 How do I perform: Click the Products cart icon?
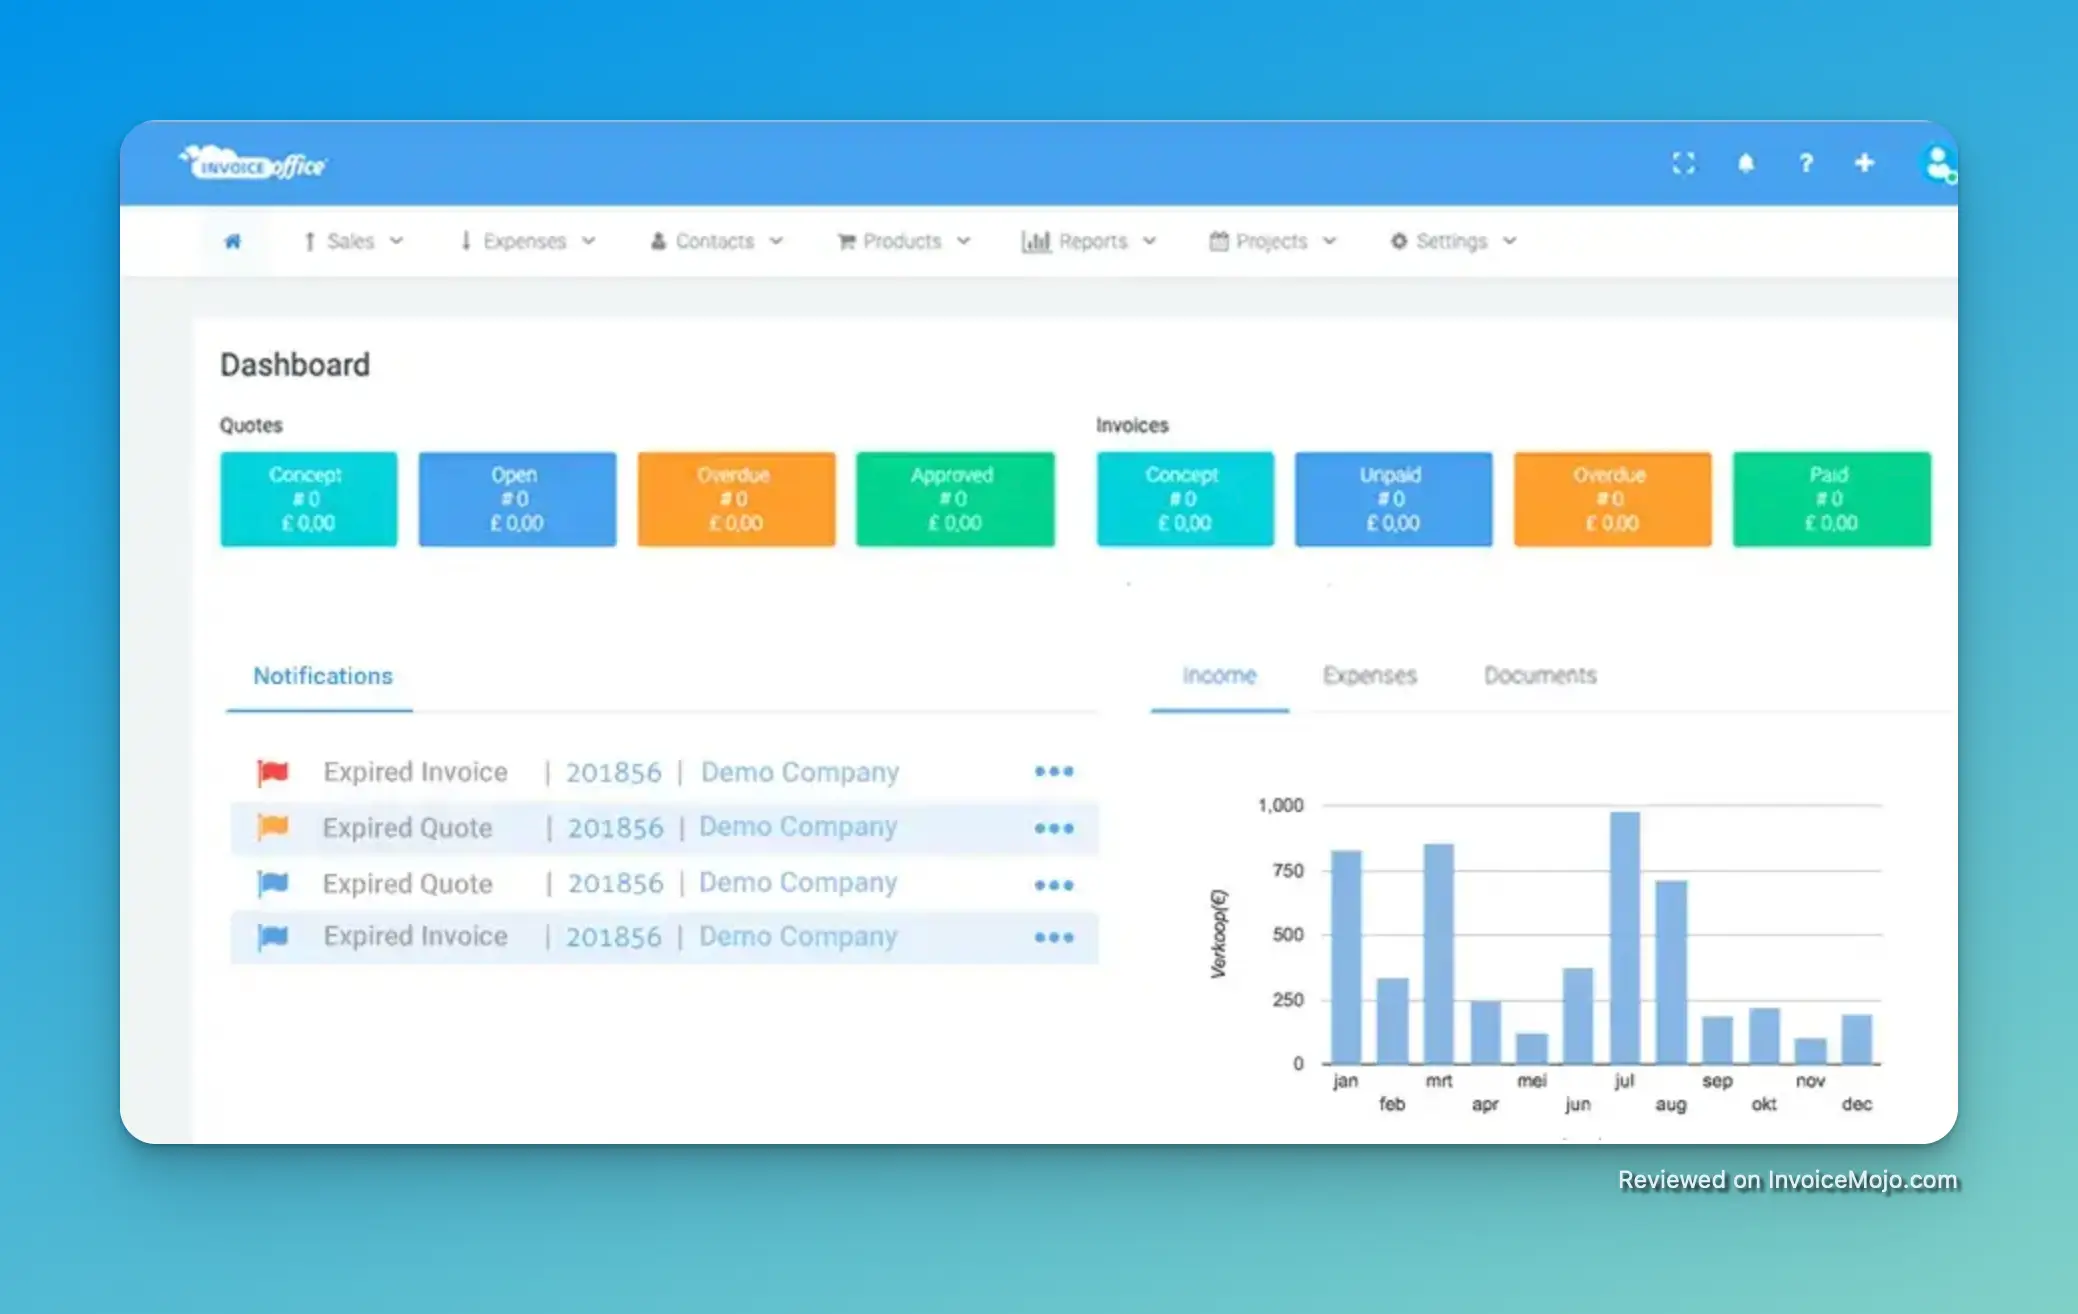tap(845, 241)
